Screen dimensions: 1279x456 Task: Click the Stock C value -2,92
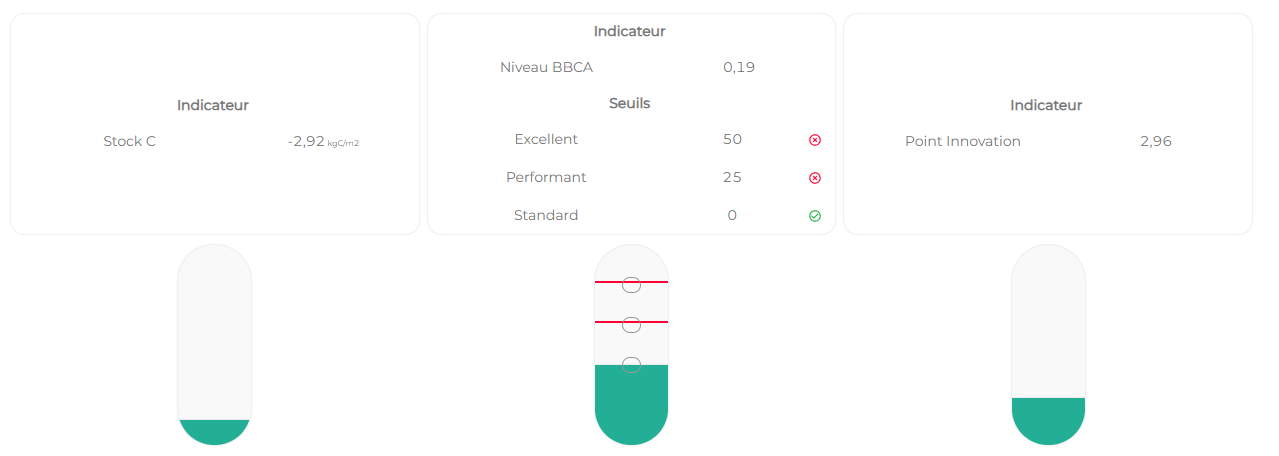click(x=306, y=142)
